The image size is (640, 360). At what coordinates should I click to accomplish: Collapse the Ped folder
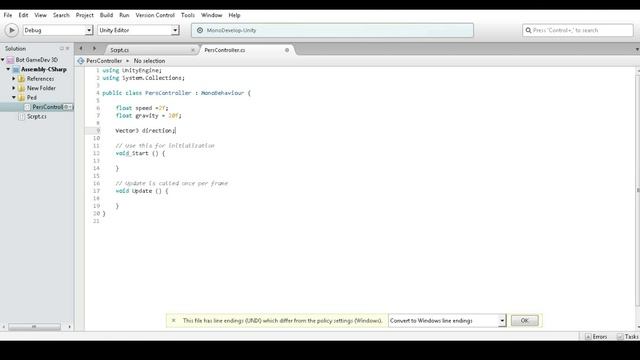pyautogui.click(x=13, y=97)
